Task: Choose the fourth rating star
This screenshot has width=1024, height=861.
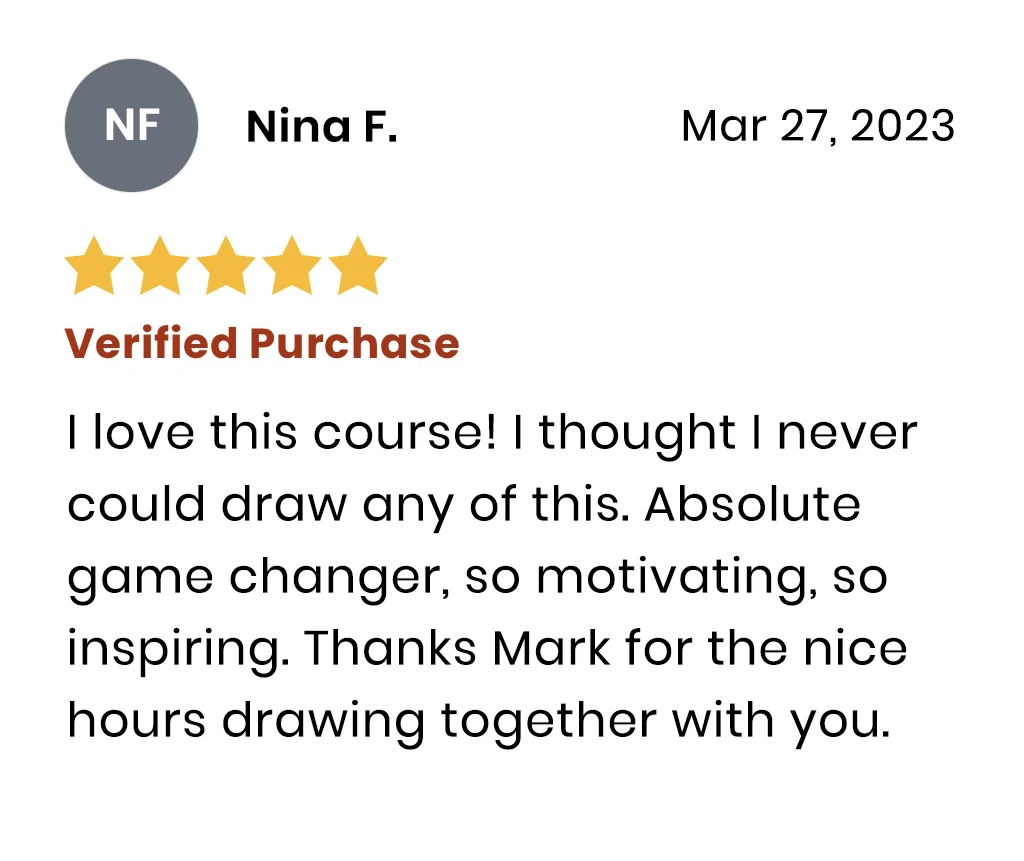Action: 291,266
